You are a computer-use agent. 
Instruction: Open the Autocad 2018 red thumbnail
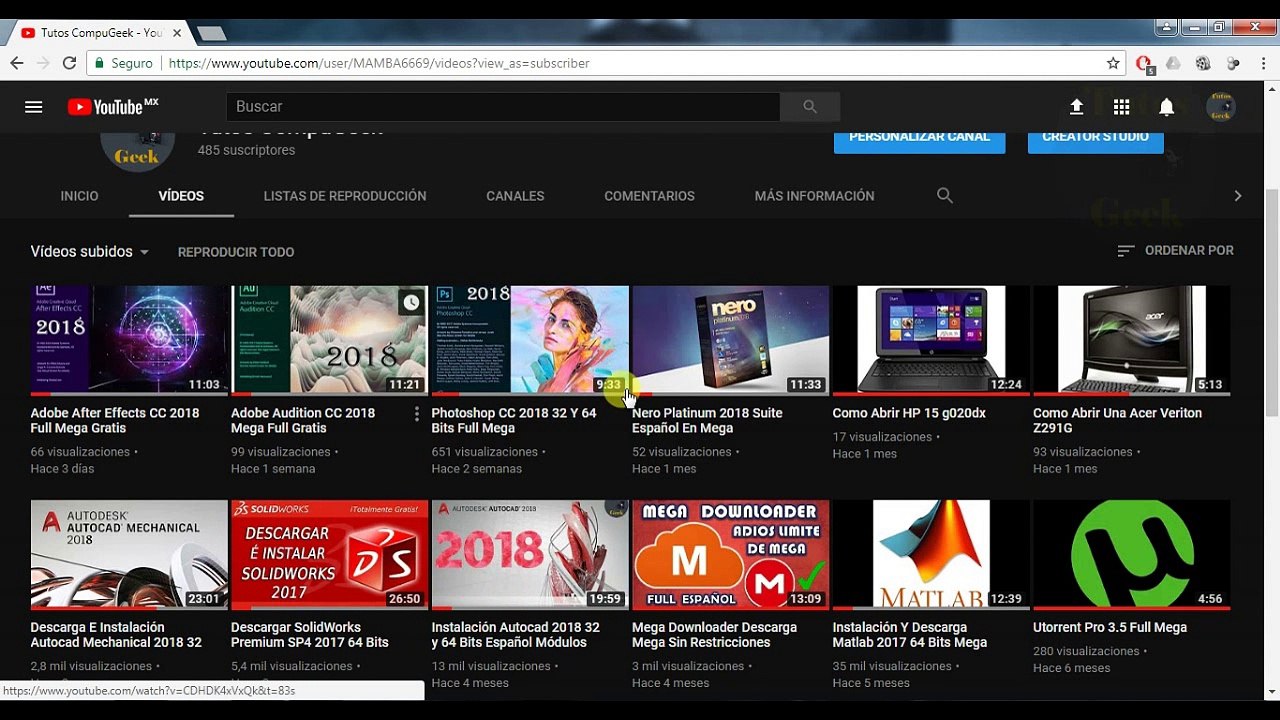coord(530,555)
